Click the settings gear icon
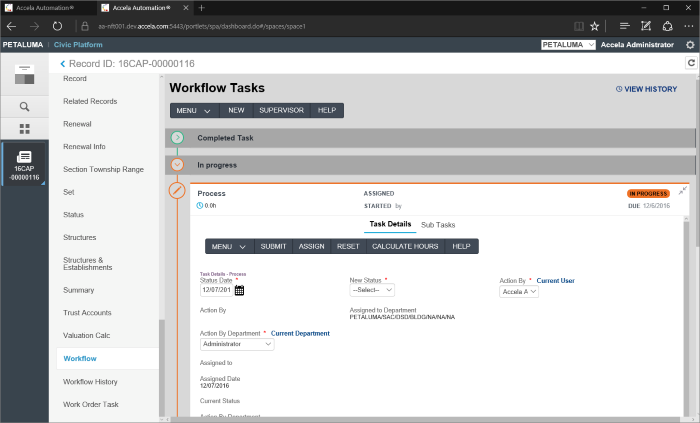The width and height of the screenshot is (700, 423). 690,45
